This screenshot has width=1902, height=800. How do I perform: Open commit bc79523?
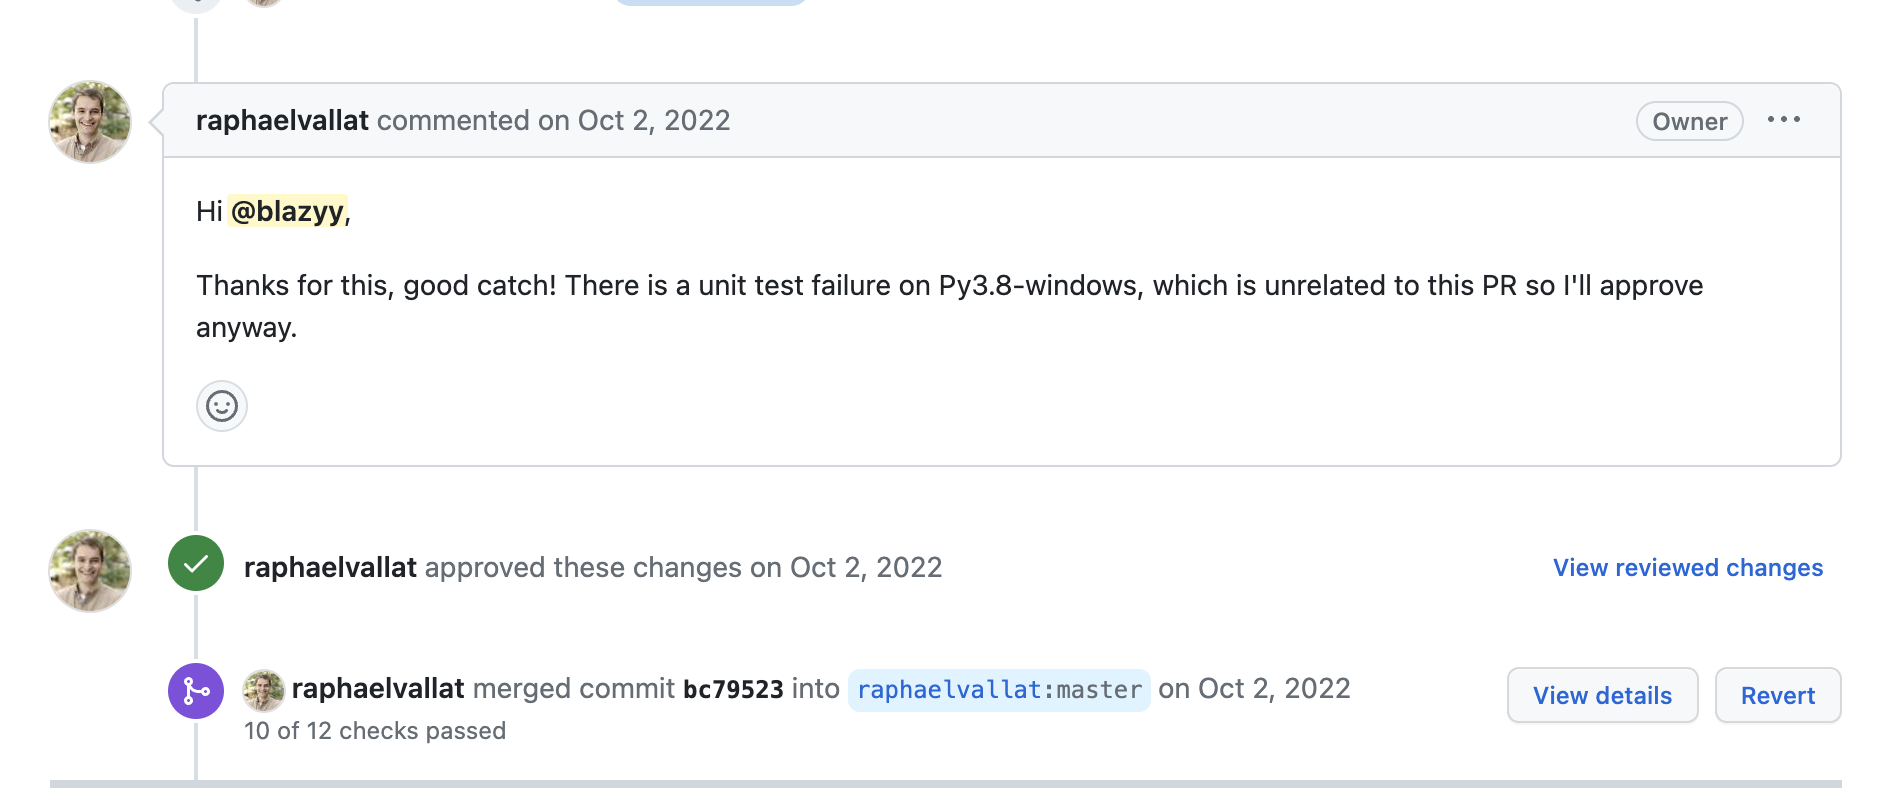[735, 689]
